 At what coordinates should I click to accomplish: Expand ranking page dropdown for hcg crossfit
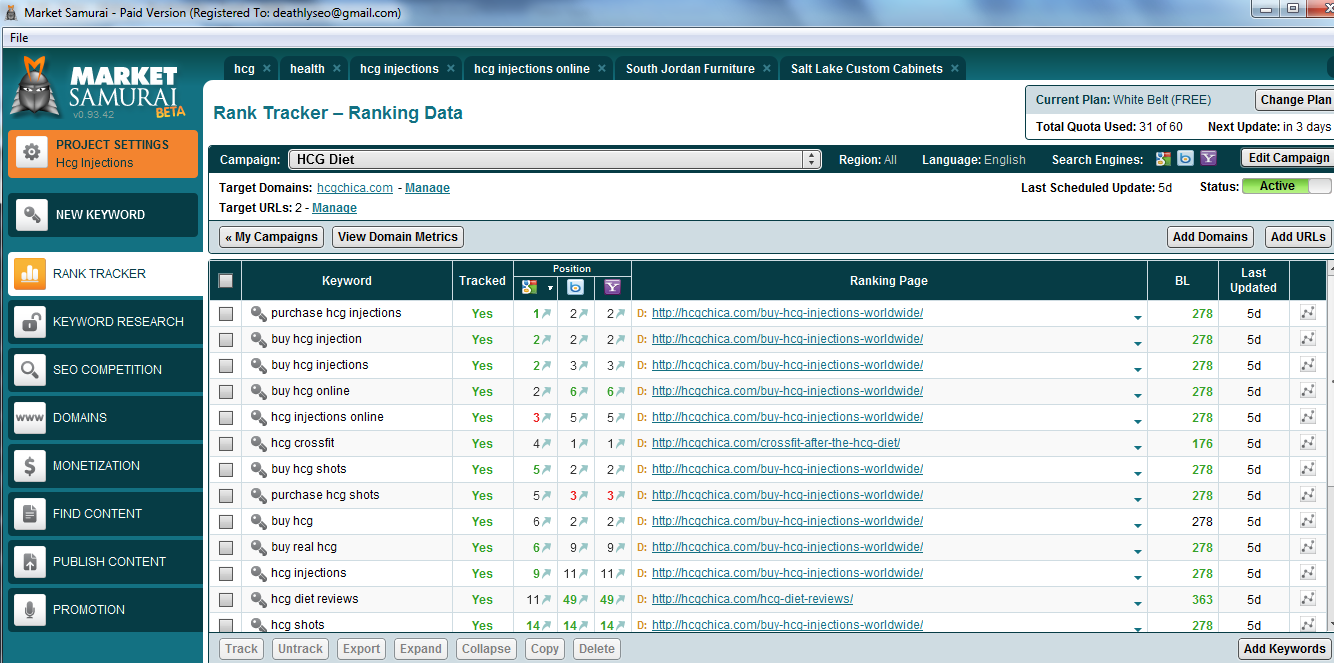(1138, 448)
